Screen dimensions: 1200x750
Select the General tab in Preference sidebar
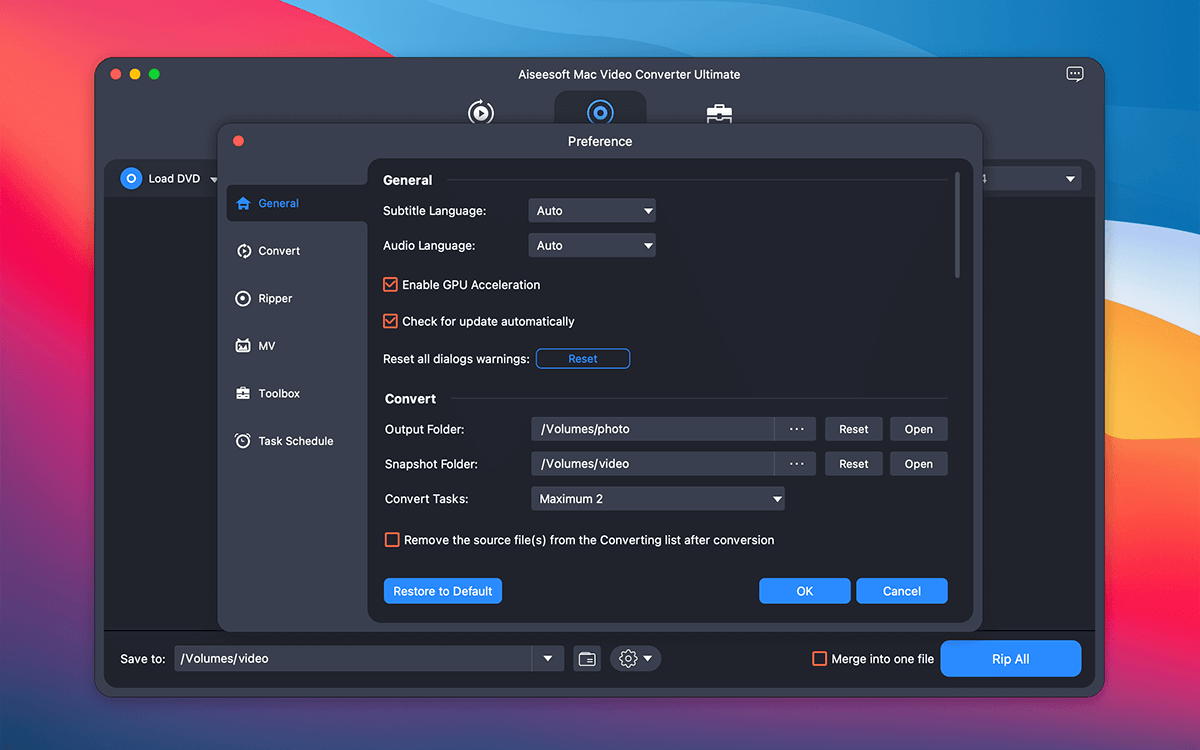(297, 203)
